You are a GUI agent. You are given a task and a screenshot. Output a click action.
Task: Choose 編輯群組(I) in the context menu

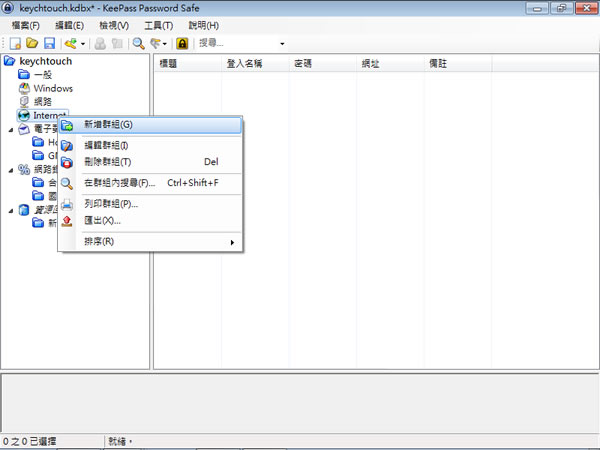[x=150, y=145]
